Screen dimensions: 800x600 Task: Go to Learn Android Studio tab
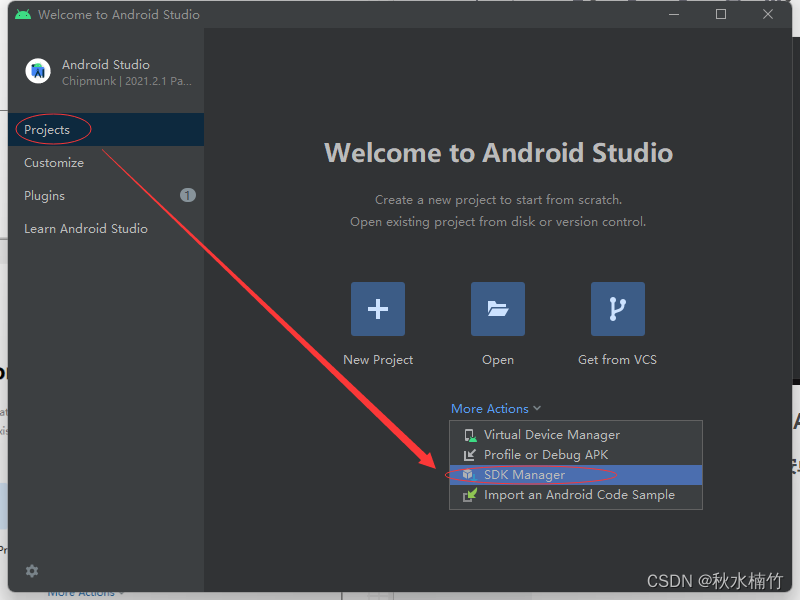click(106, 229)
